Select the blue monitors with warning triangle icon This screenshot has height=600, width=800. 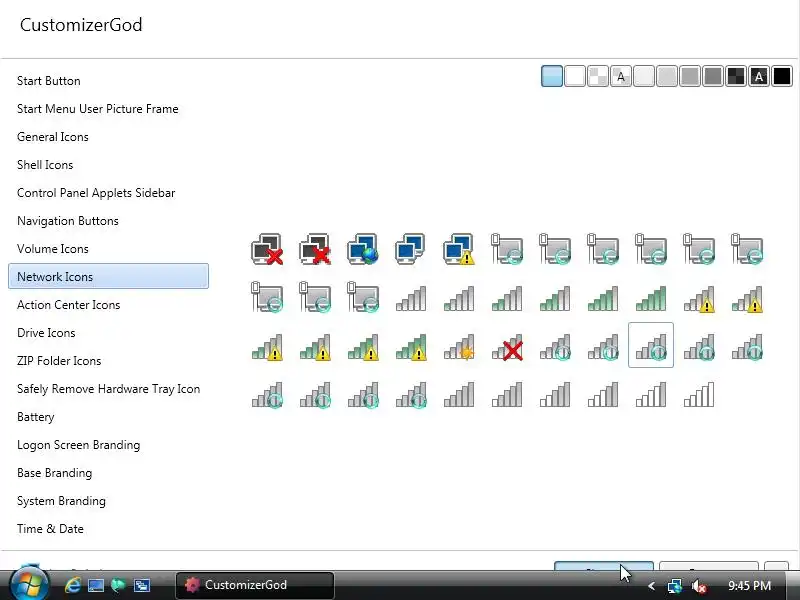tap(459, 249)
